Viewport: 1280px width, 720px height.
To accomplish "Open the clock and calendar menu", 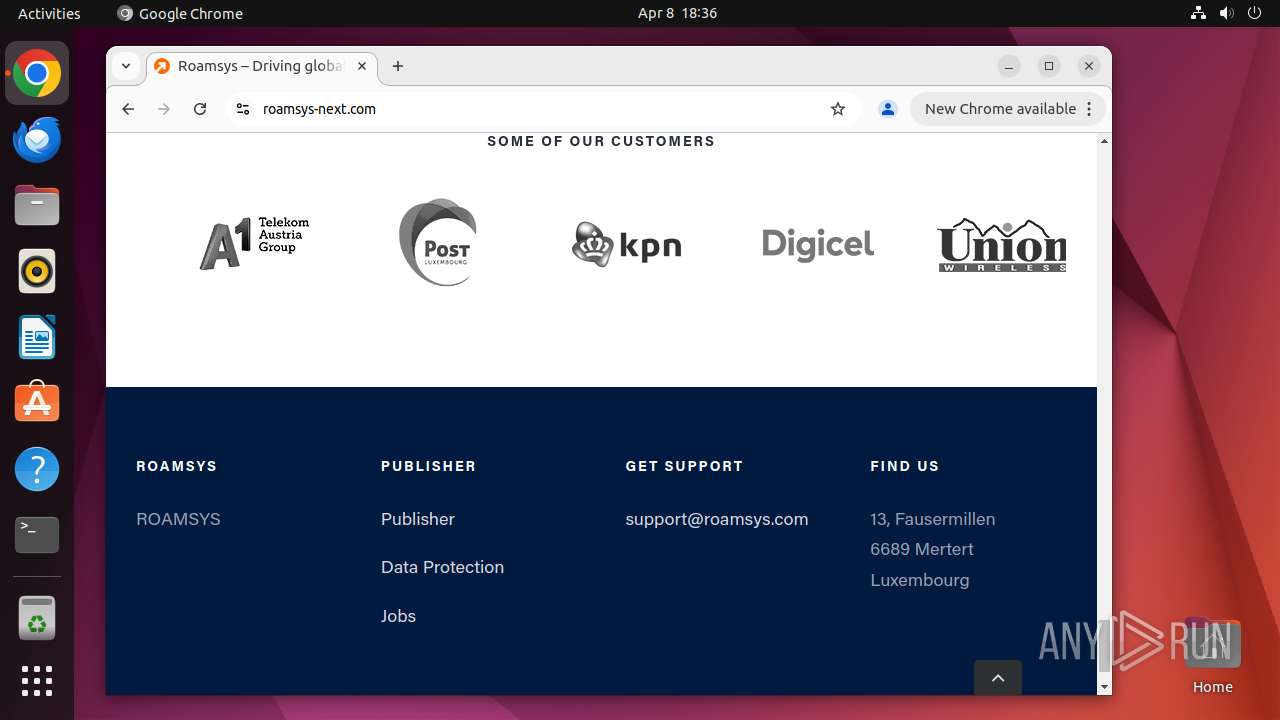I will [677, 13].
